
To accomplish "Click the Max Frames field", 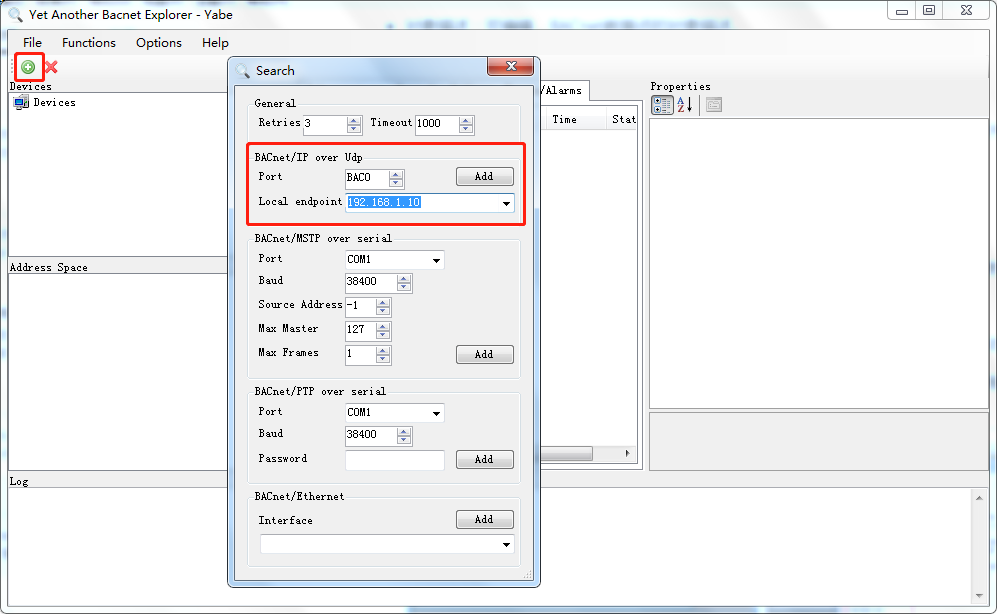I will pos(360,355).
